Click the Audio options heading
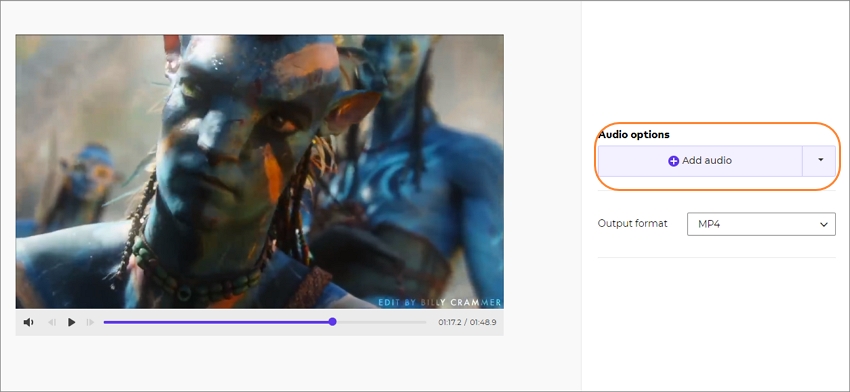The height and width of the screenshot is (392, 850). point(634,134)
